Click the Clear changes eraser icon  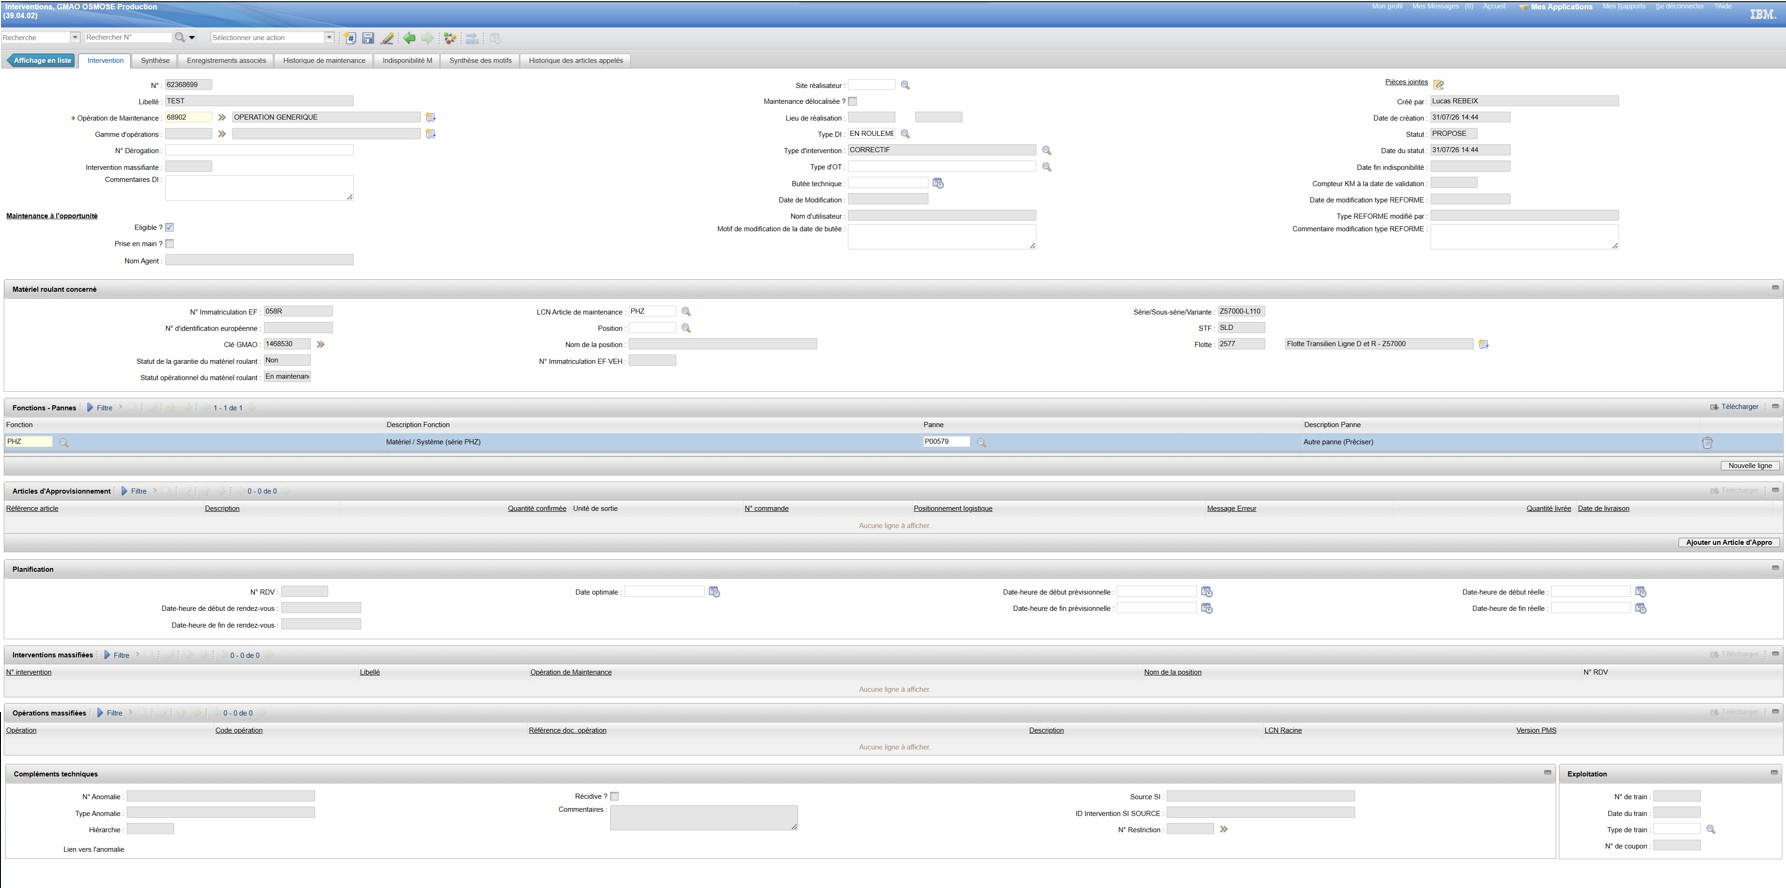387,38
